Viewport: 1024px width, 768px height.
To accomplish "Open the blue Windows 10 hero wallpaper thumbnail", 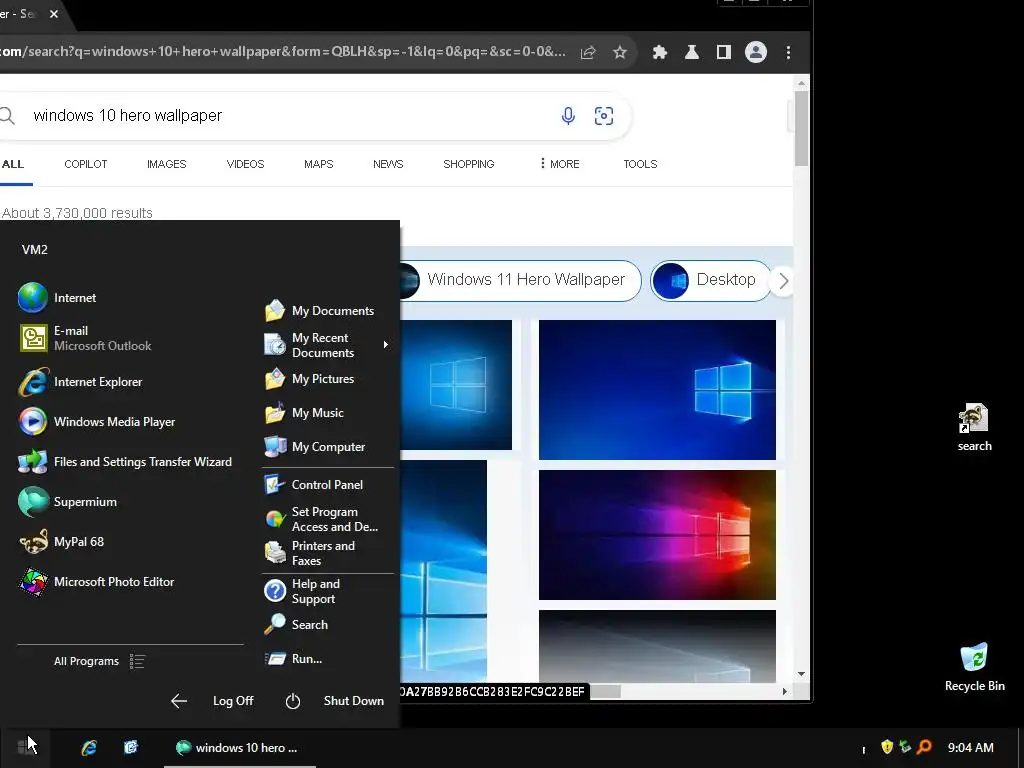I will pos(657,390).
